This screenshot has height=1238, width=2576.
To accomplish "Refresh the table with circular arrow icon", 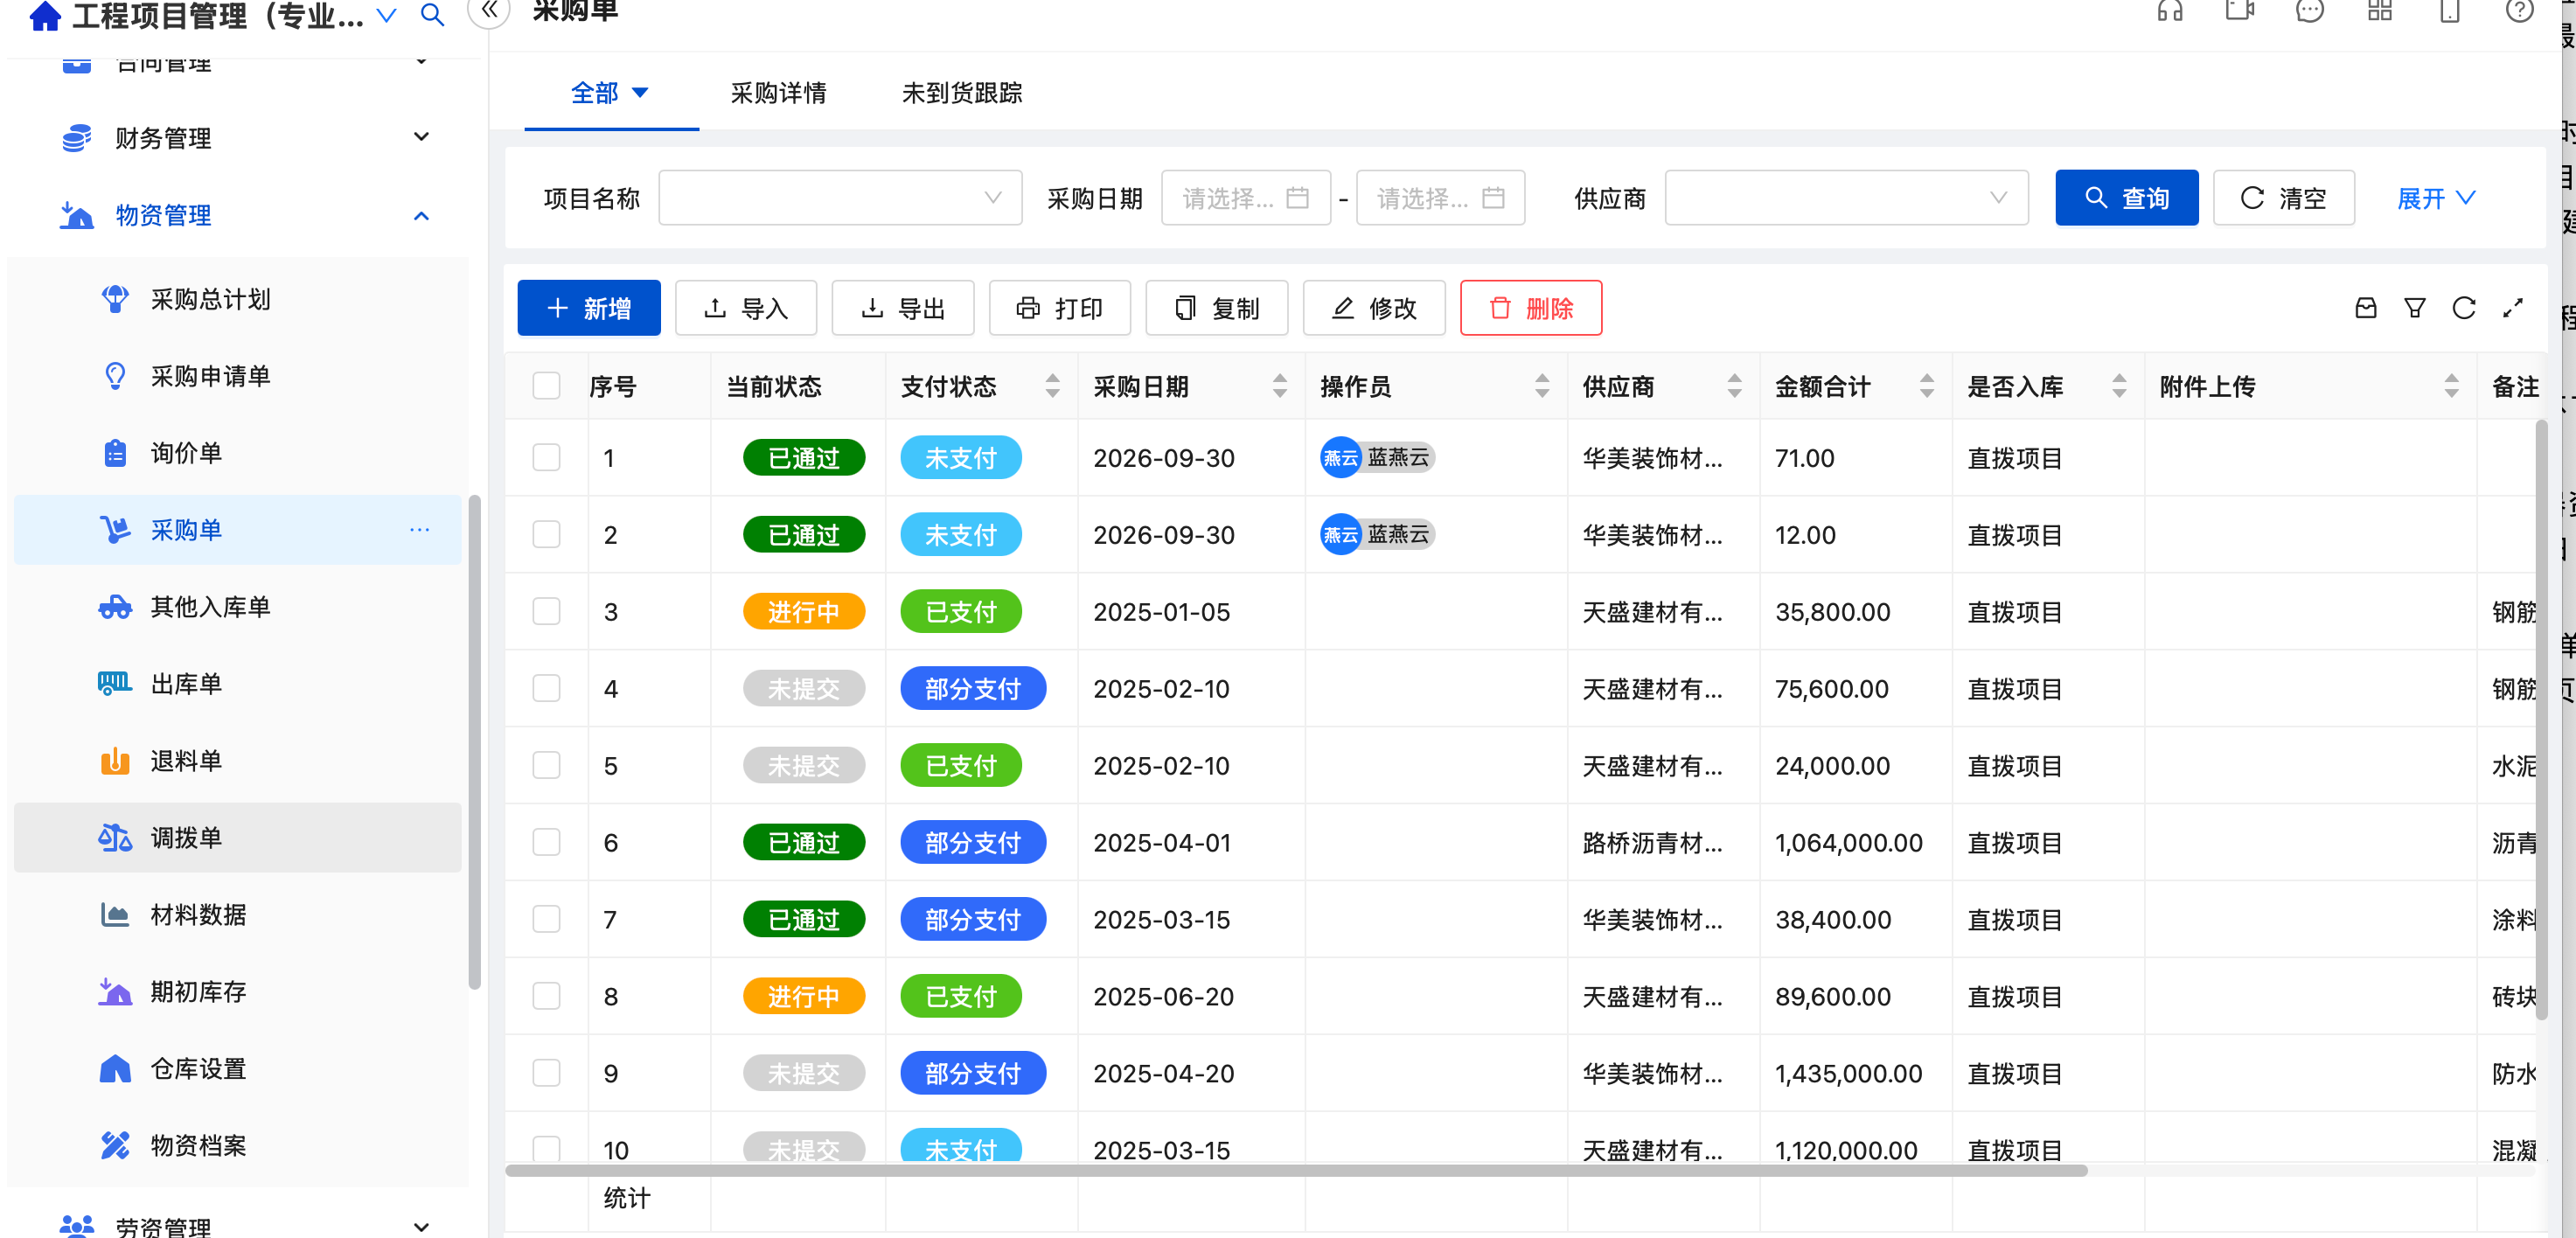I will pos(2464,308).
